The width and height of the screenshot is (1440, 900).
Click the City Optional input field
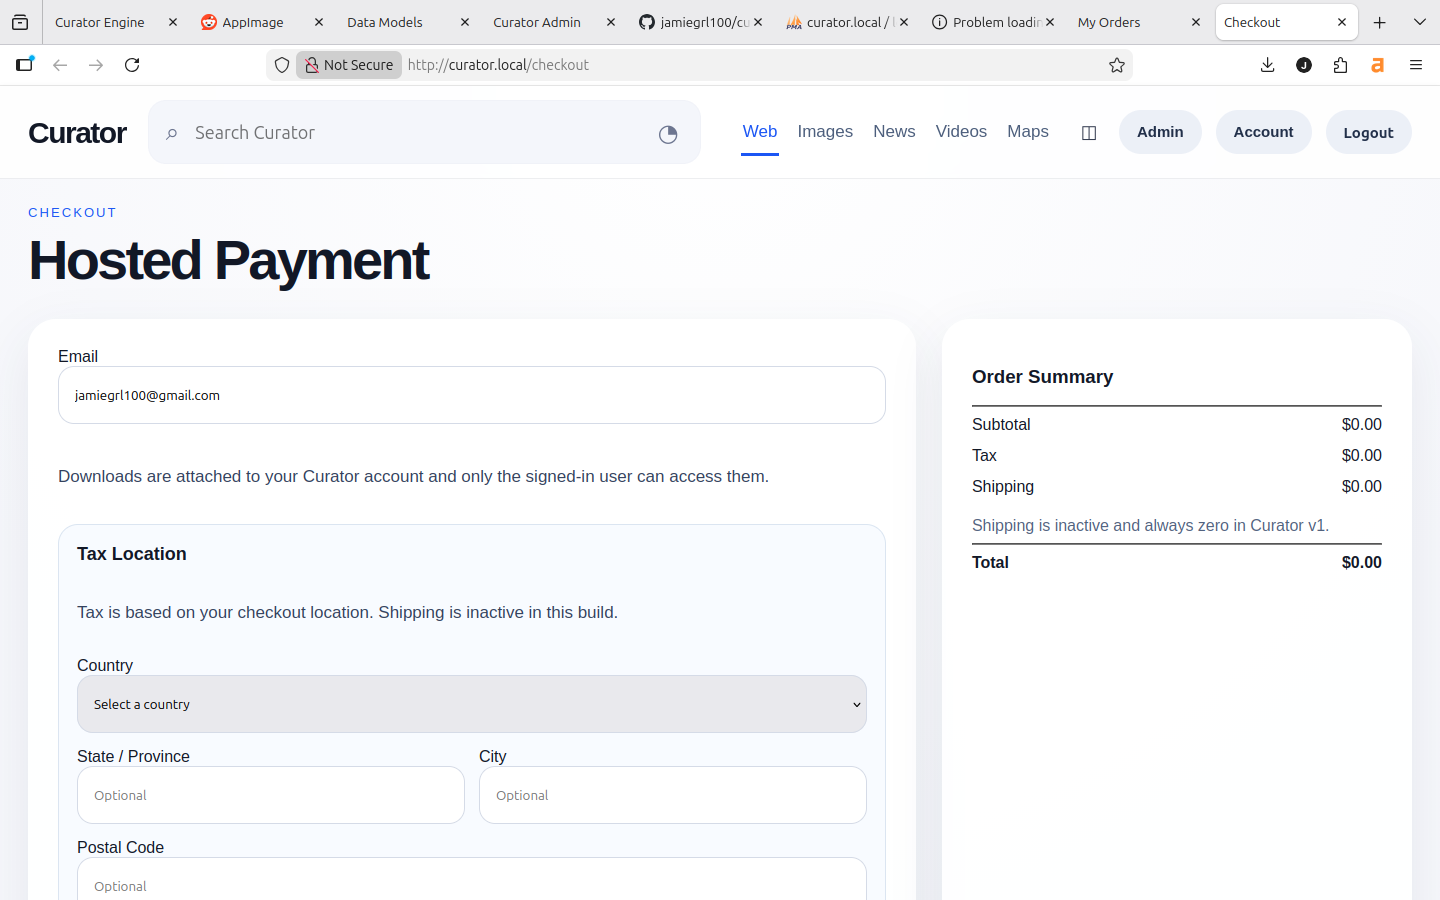tap(672, 795)
